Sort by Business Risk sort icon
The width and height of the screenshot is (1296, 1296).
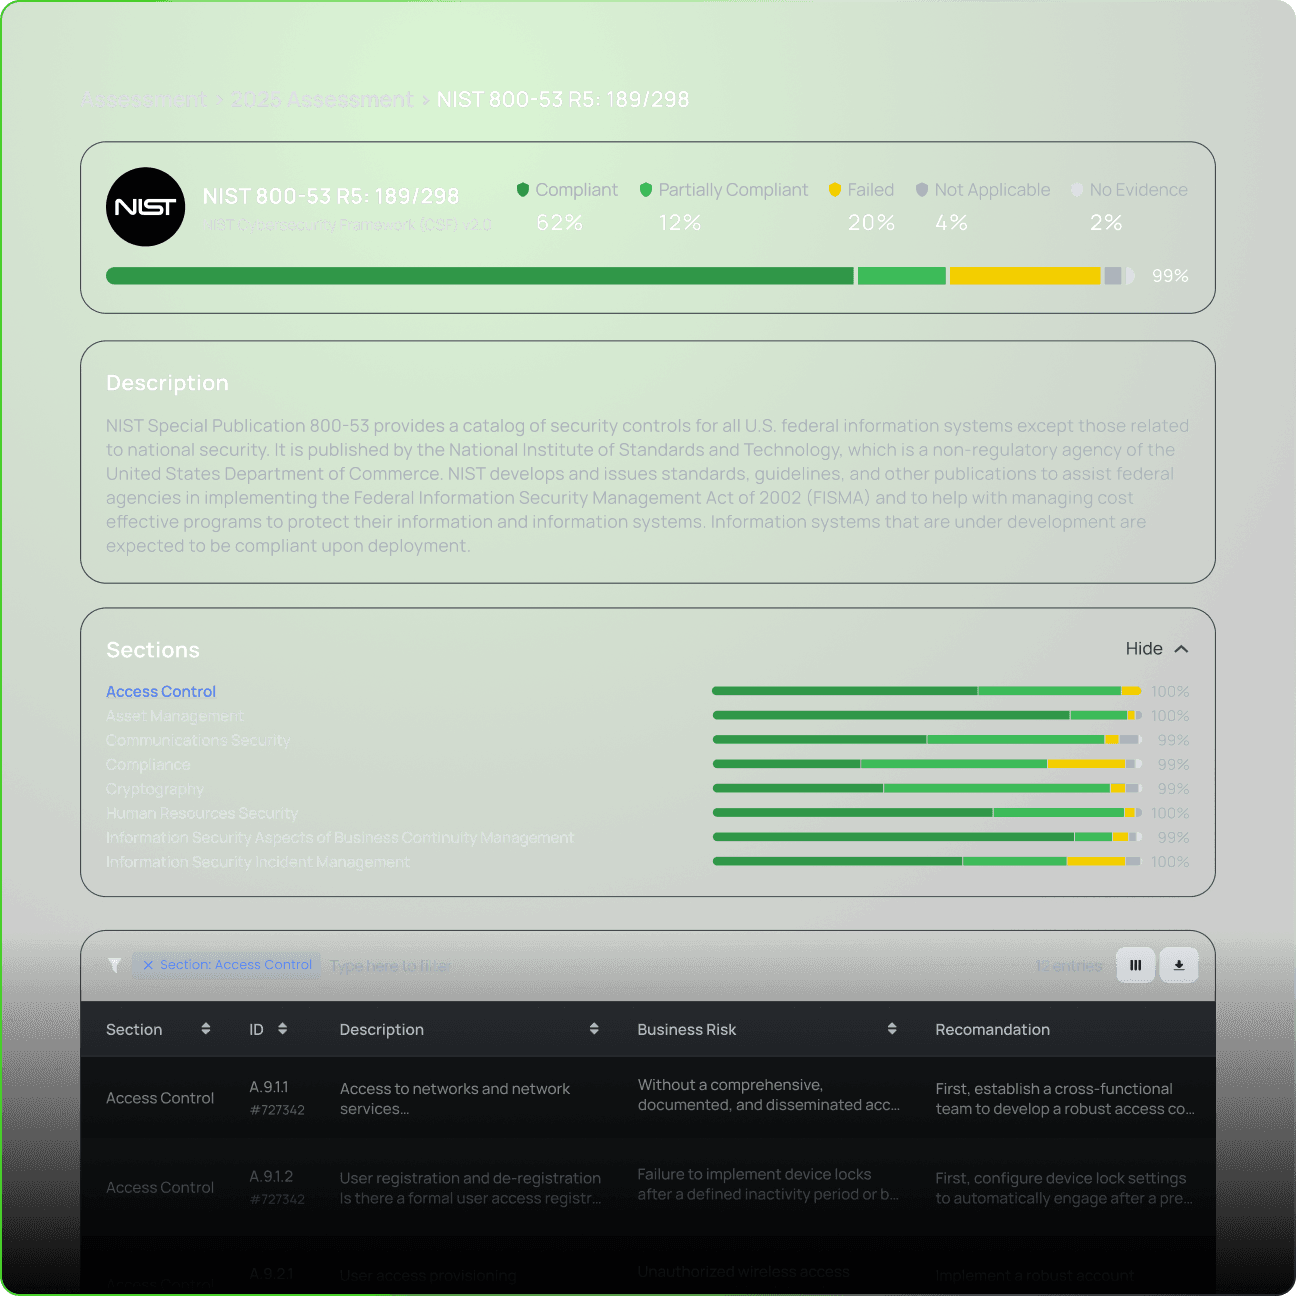892,1029
